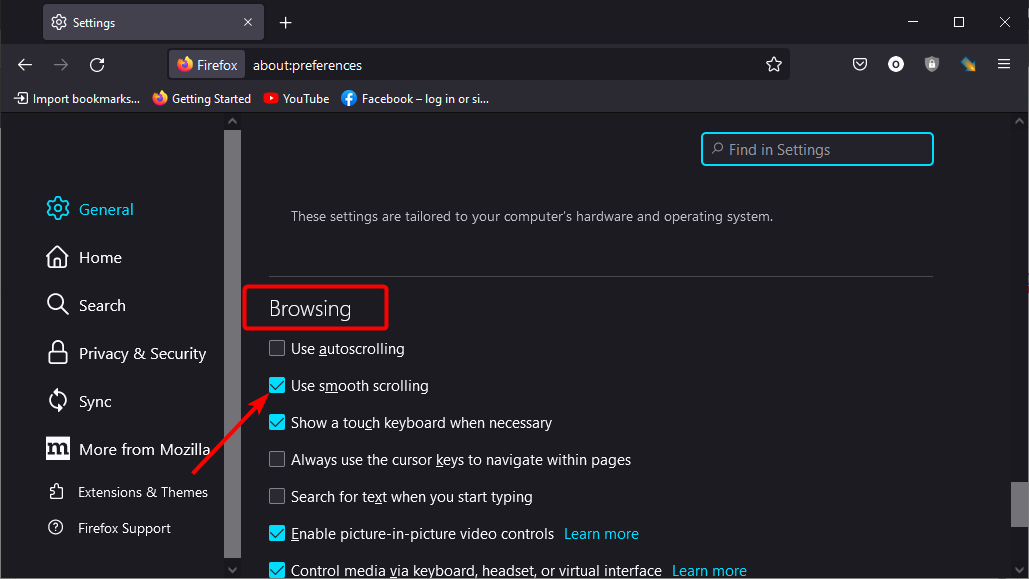The height and width of the screenshot is (579, 1029).
Task: Open the YouTube bookmark
Action: point(297,98)
